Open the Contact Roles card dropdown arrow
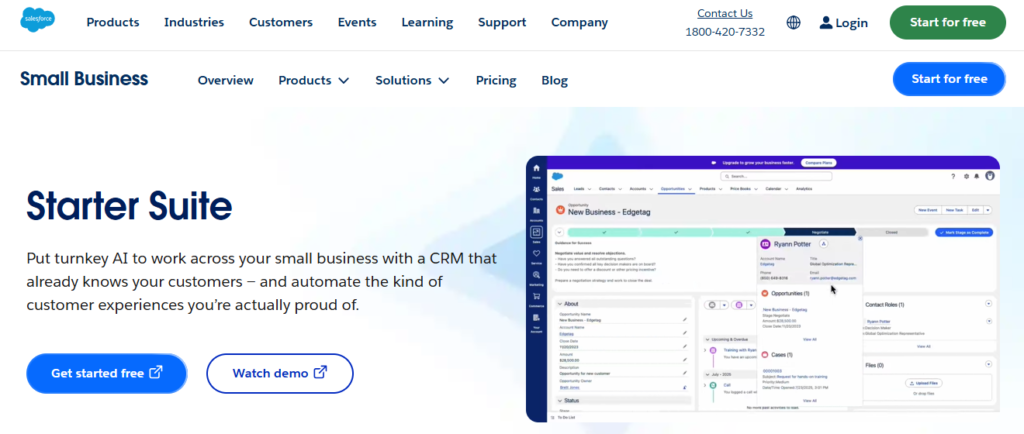1024x434 pixels. 988,303
